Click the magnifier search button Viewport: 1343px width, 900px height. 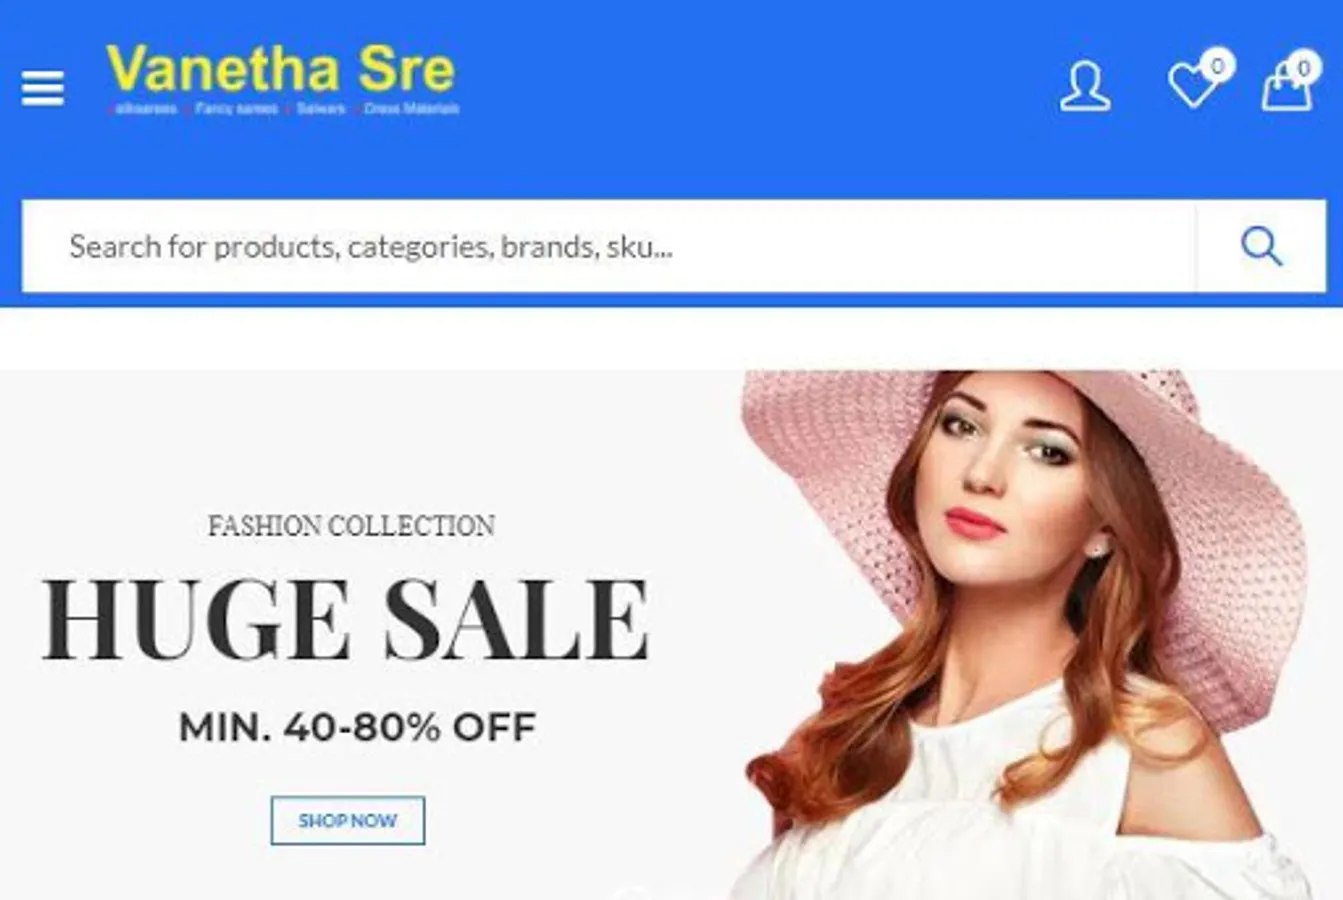coord(1261,246)
